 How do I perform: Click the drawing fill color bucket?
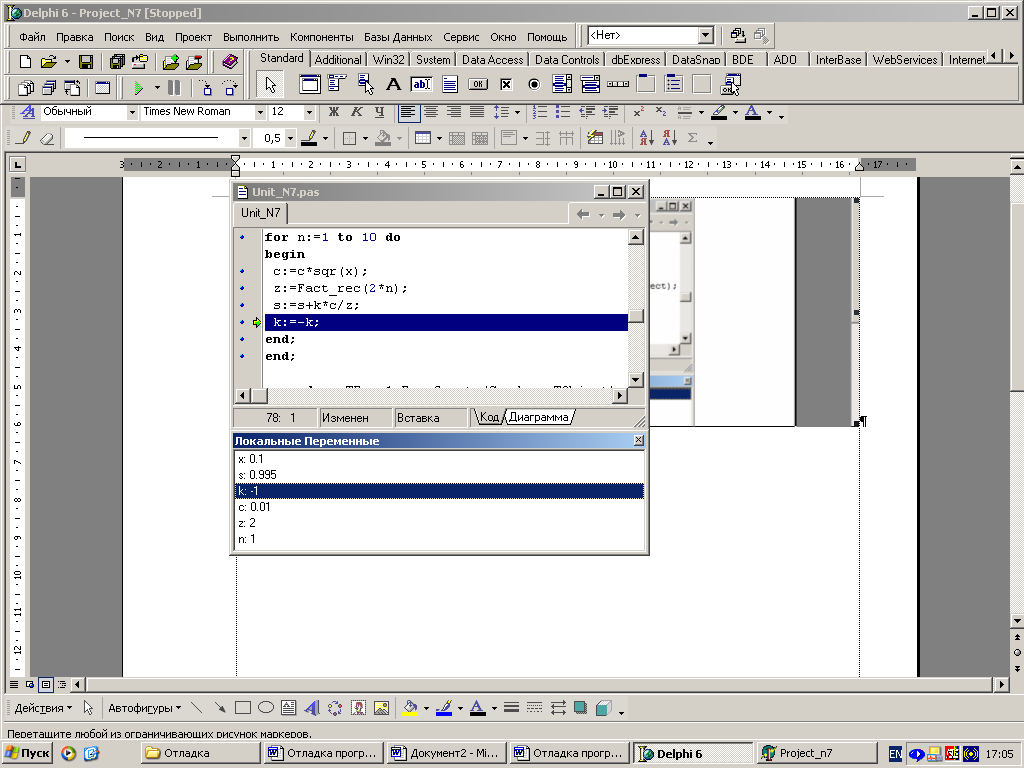click(x=410, y=708)
